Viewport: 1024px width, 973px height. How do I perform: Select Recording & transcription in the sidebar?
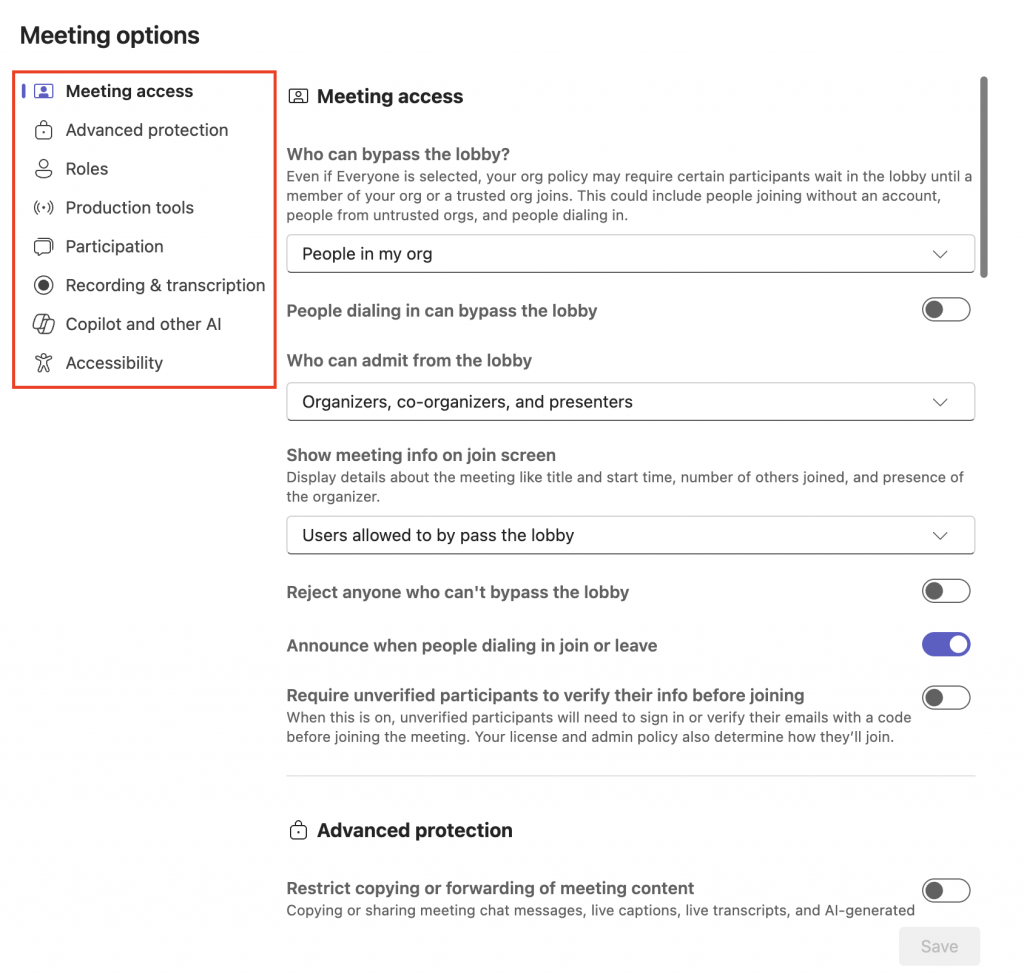165,285
